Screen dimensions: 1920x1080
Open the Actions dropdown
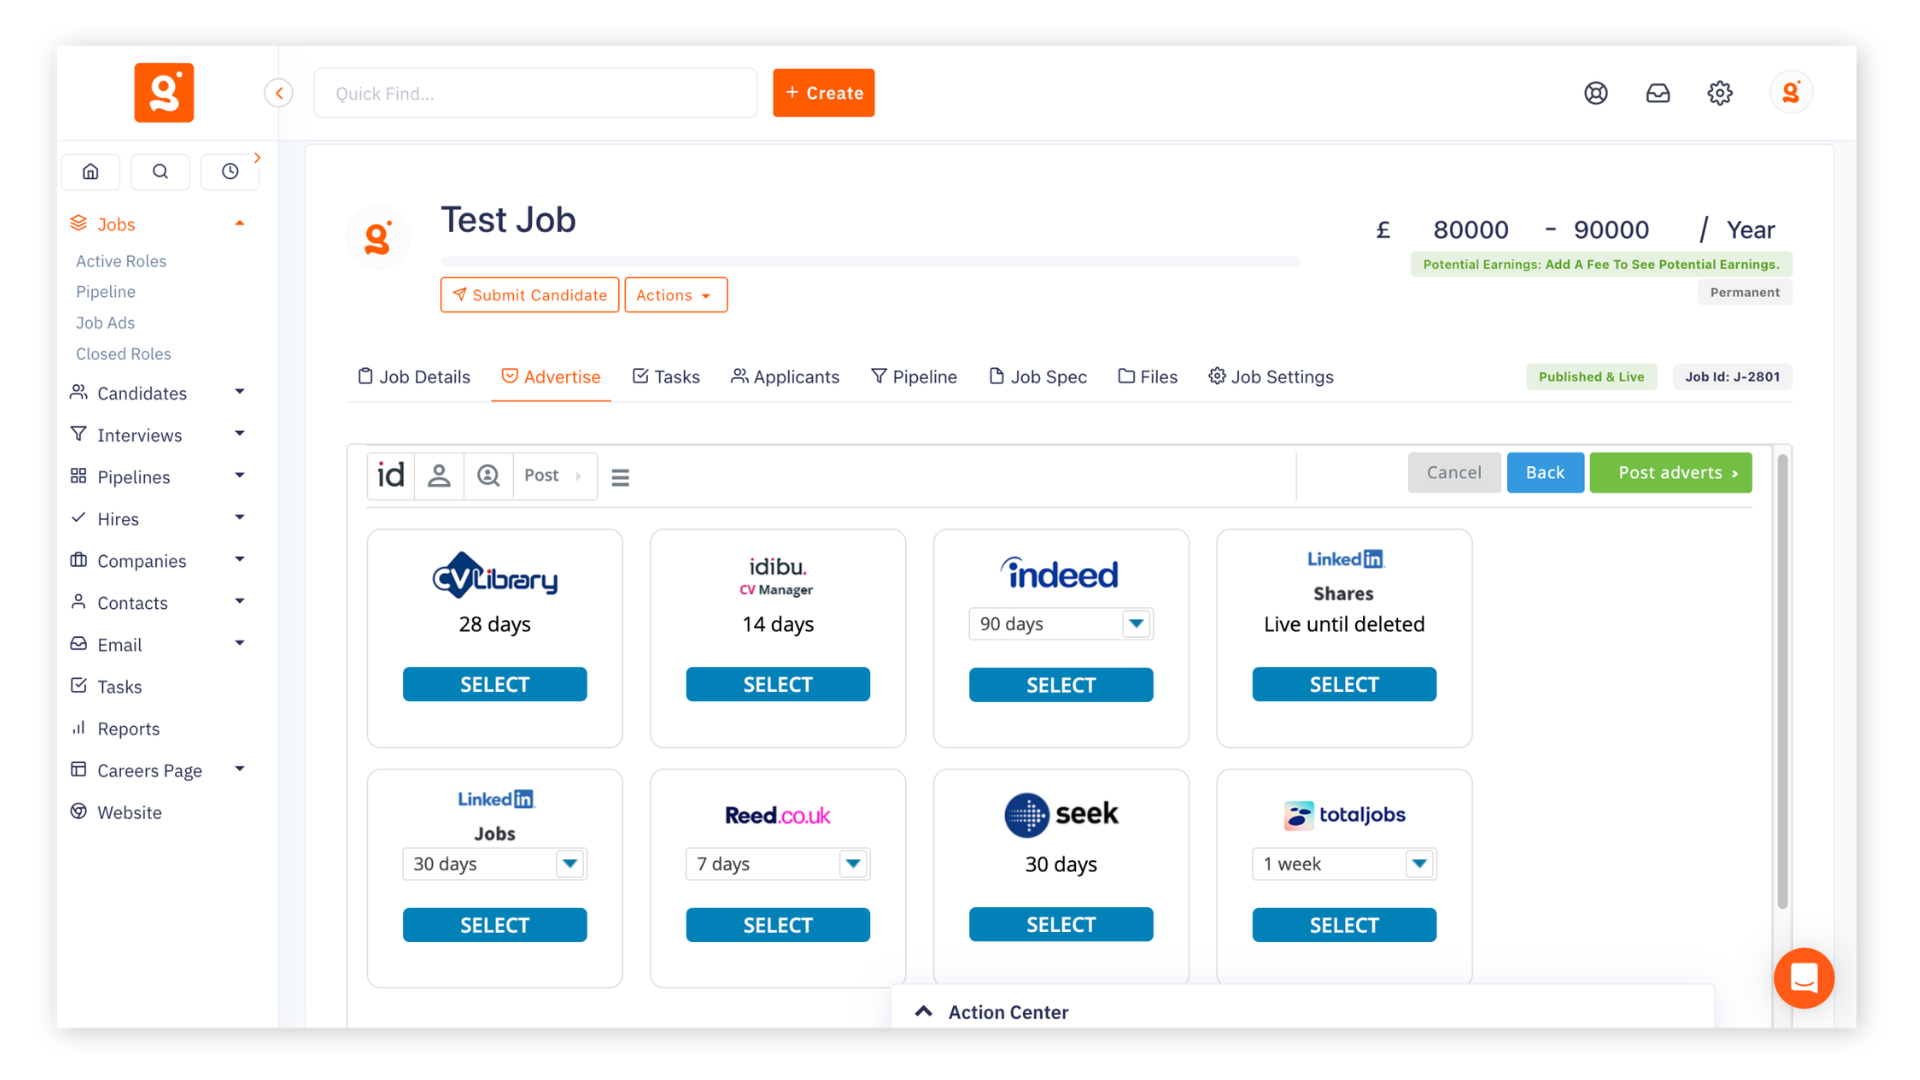click(676, 295)
